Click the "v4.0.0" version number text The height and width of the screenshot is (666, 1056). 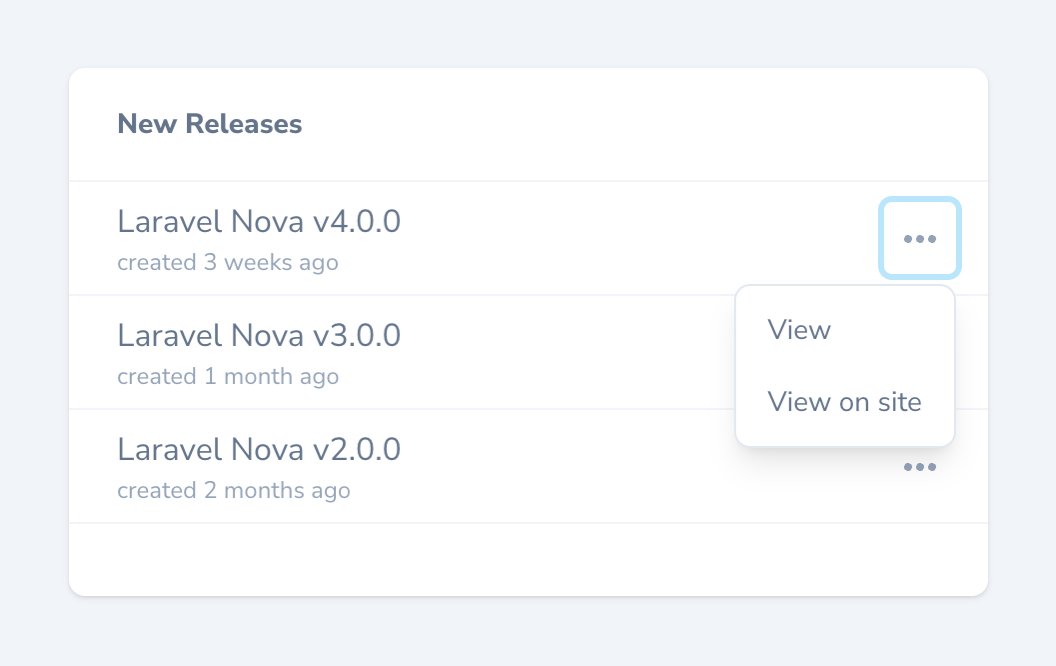tap(362, 221)
